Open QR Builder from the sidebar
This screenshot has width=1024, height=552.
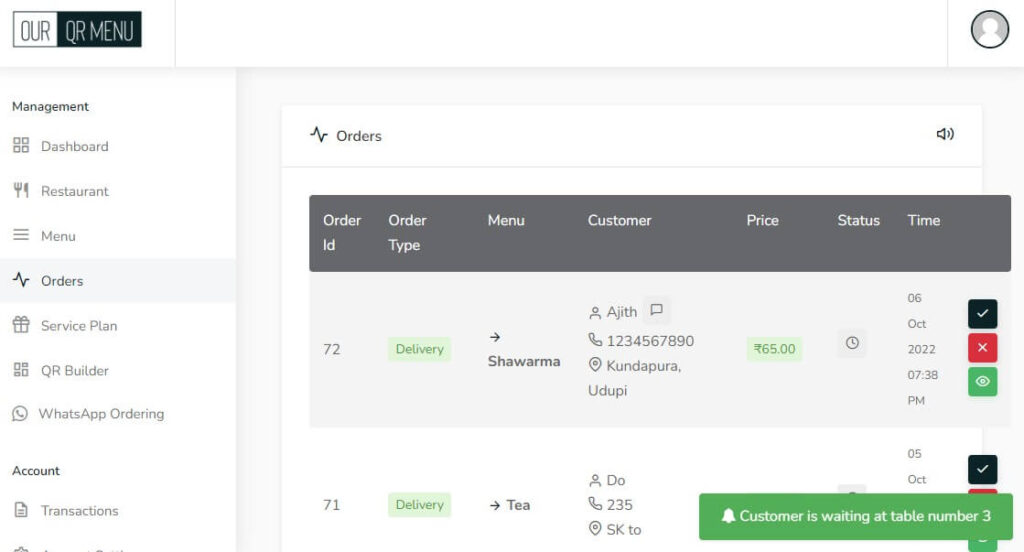pos(74,371)
